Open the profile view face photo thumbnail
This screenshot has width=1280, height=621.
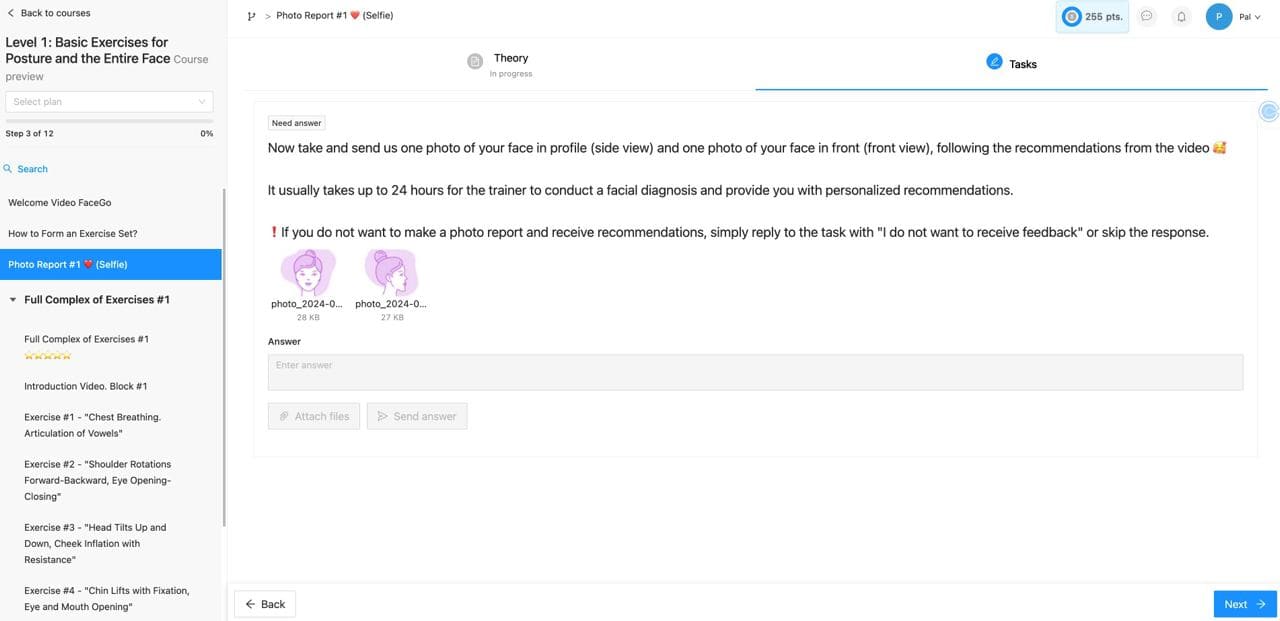(391, 272)
